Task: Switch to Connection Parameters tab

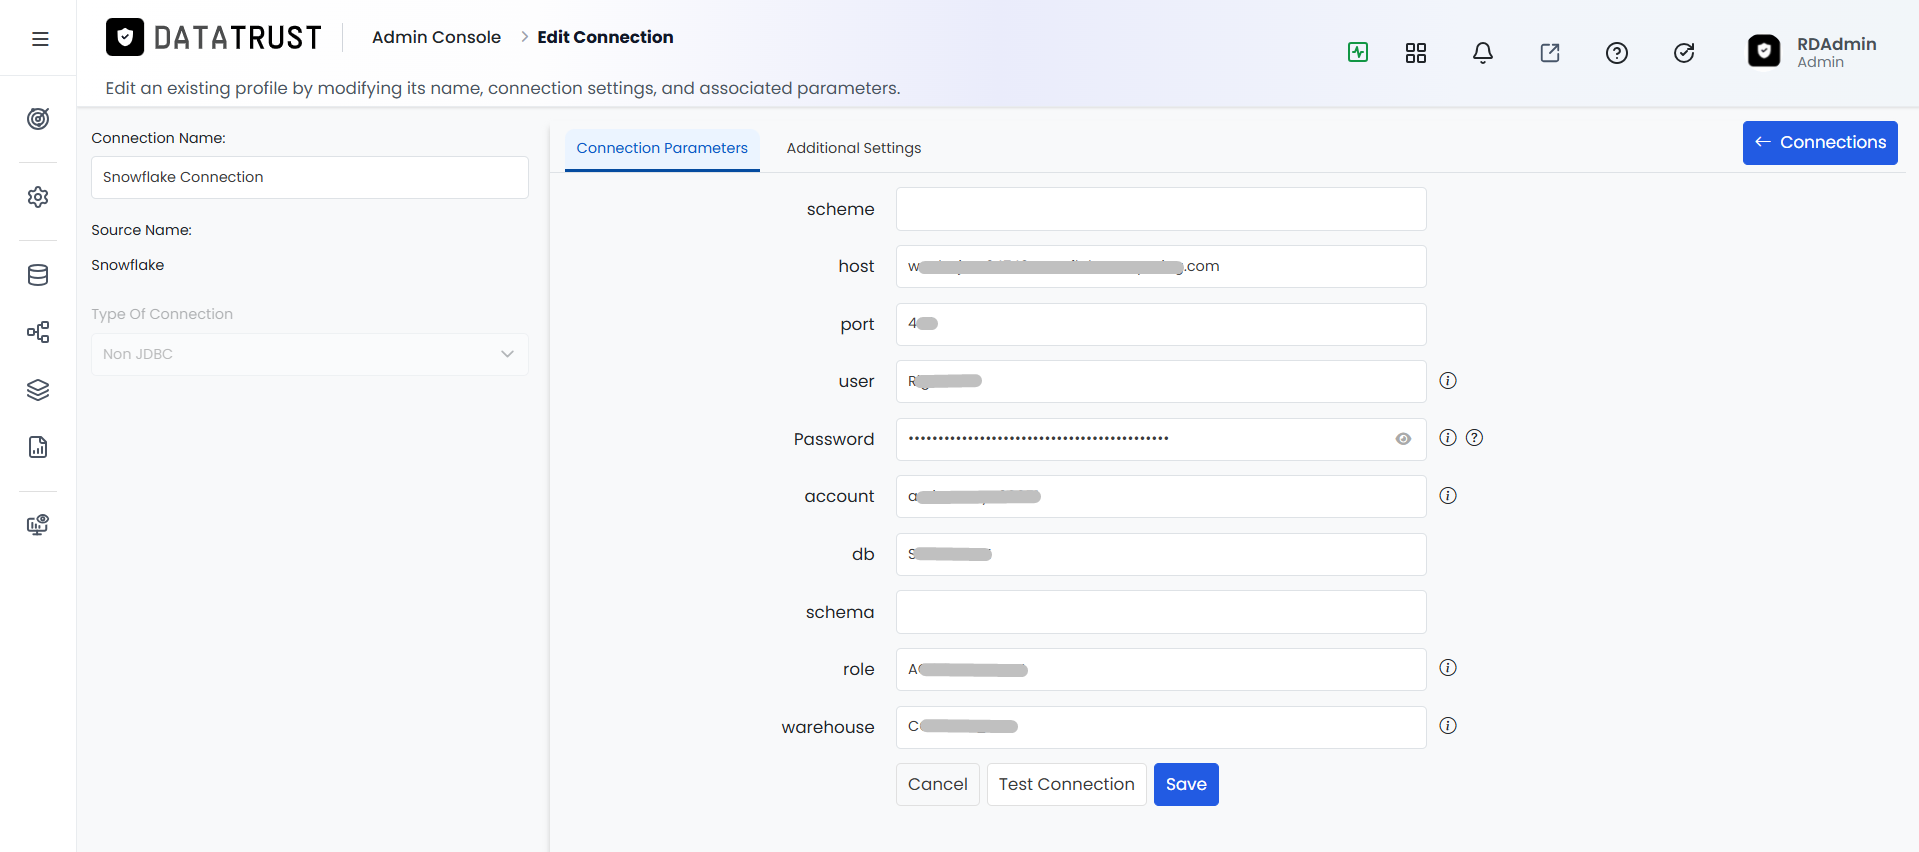Action: 662,148
